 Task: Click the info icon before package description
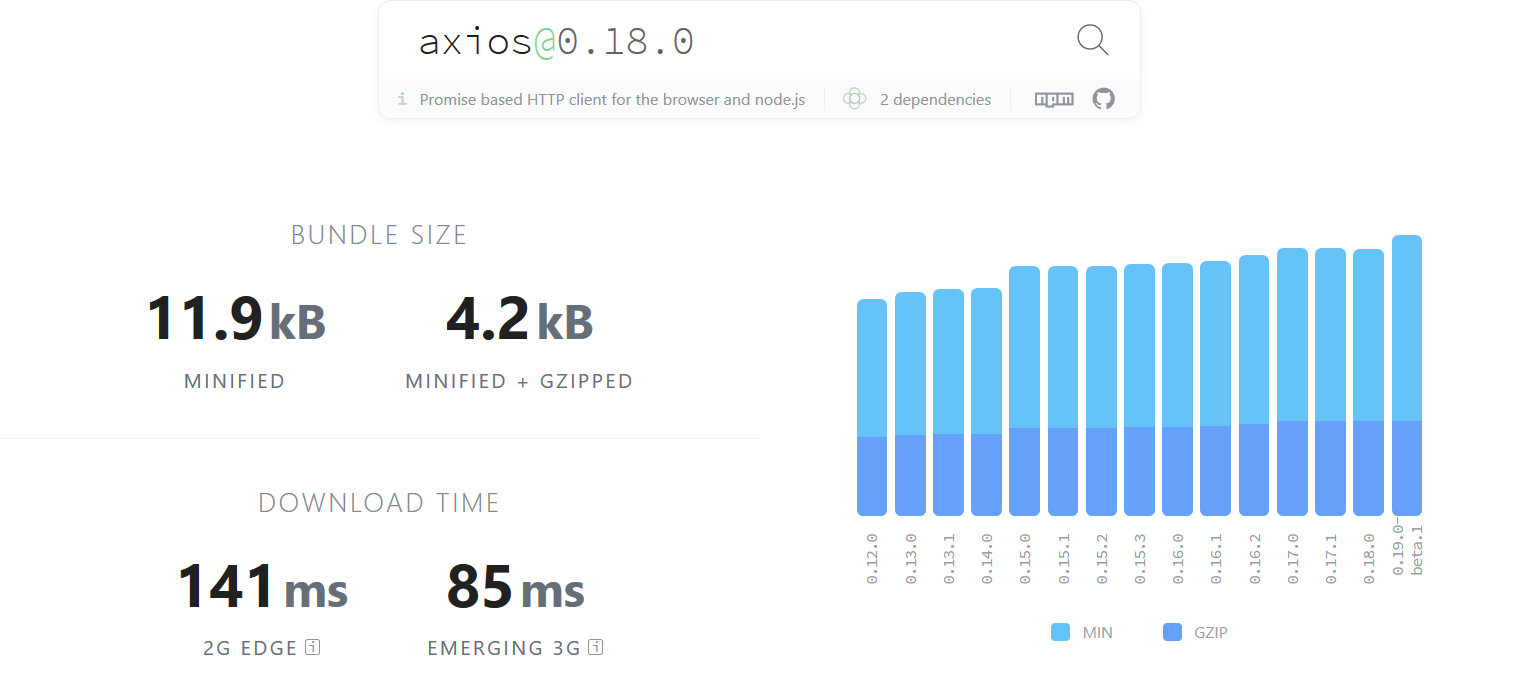click(x=402, y=99)
